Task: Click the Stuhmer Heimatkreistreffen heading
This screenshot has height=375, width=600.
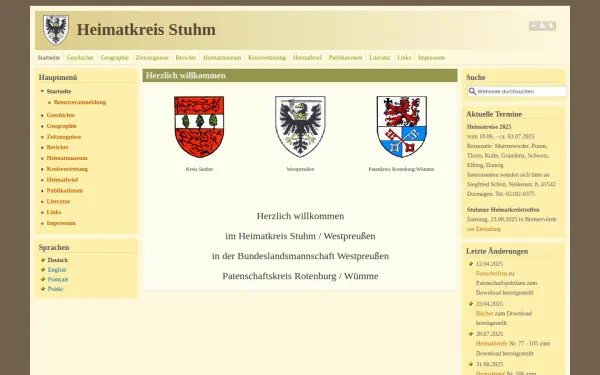Action: 503,210
